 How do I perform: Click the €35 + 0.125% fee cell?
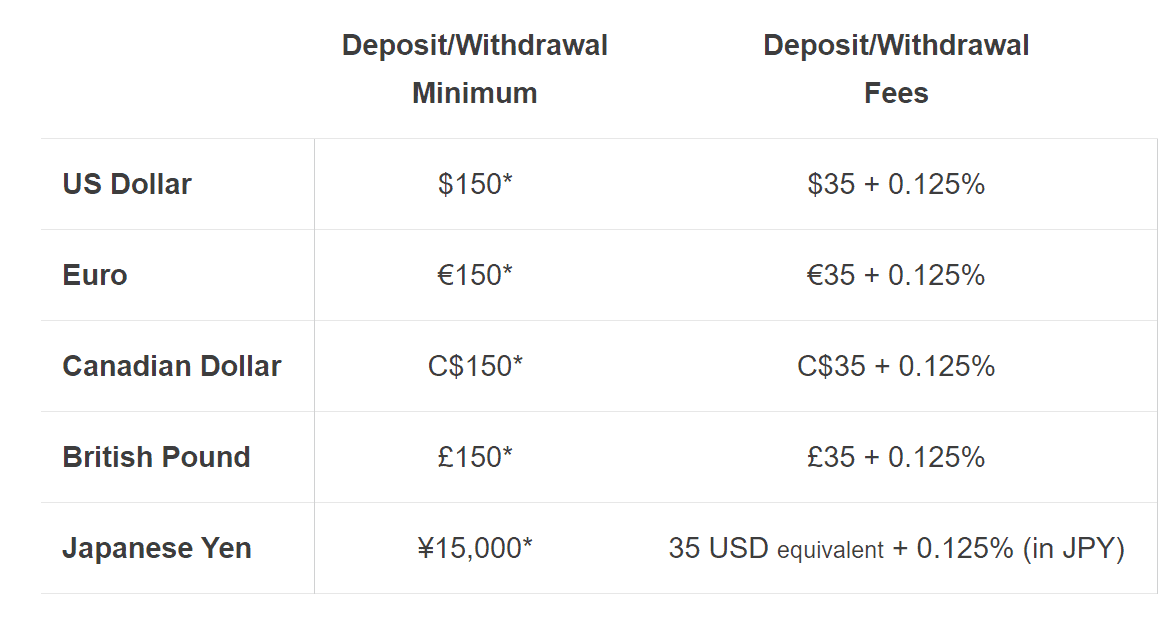pos(896,275)
